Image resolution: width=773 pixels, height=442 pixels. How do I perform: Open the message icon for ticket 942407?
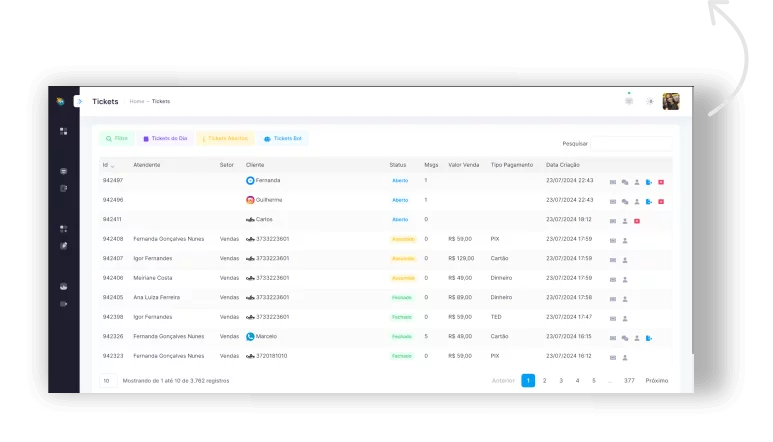point(613,260)
